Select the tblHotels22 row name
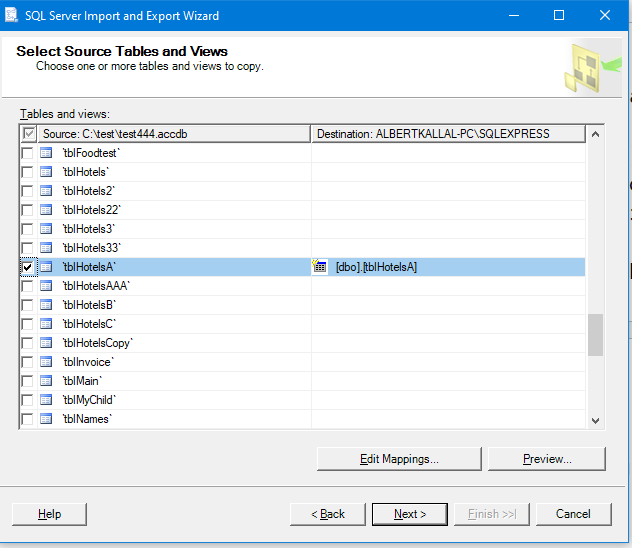Viewport: 632px width, 548px height. click(91, 210)
